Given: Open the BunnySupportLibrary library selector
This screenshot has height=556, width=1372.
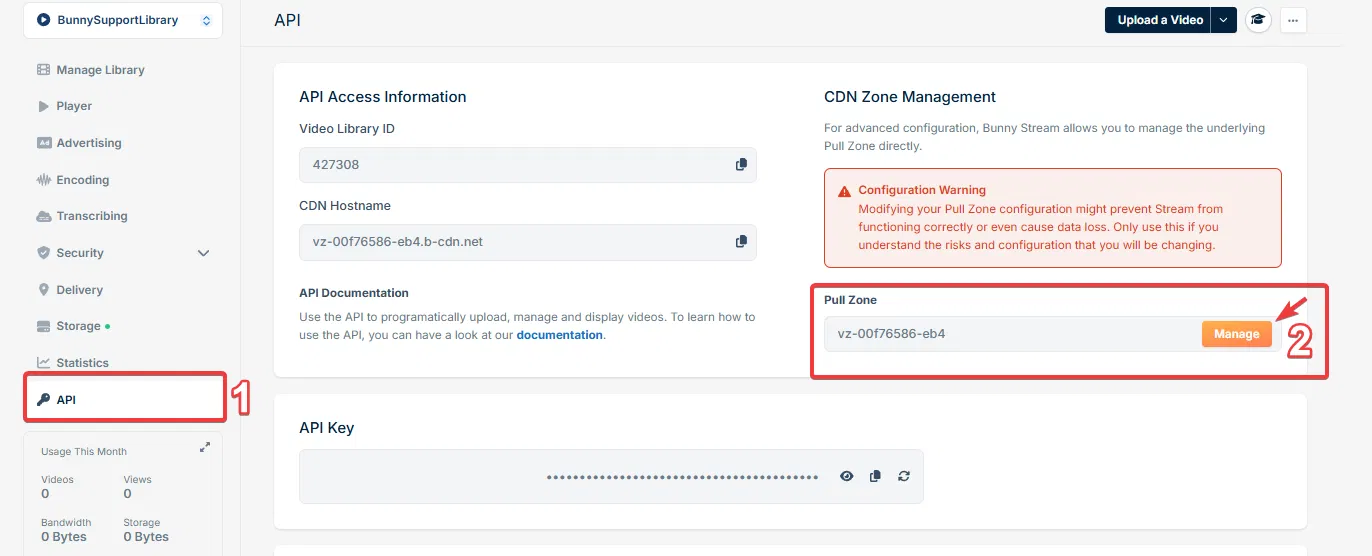Looking at the screenshot, I should pyautogui.click(x=123, y=20).
